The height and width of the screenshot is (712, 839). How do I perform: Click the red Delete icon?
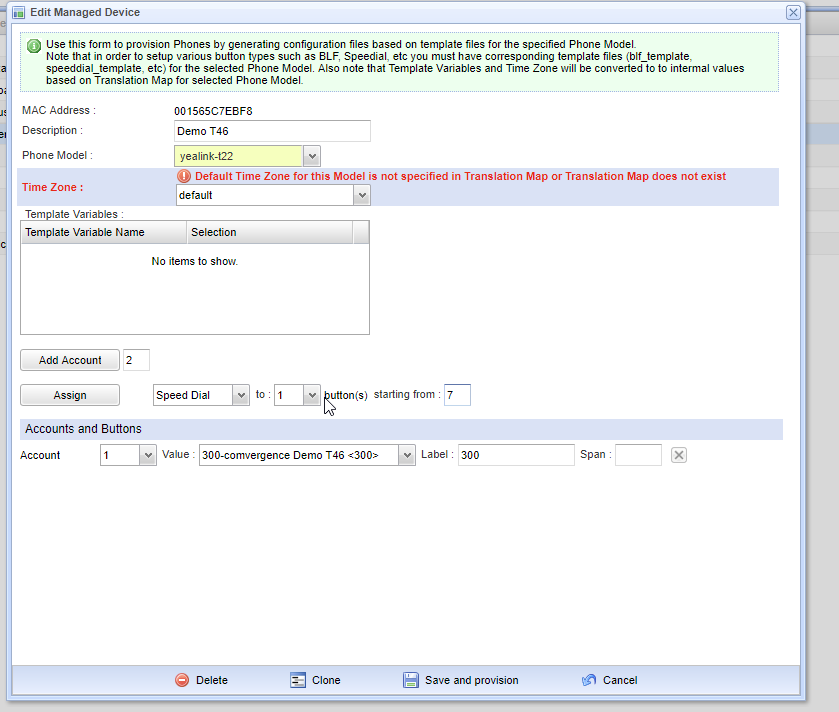[182, 680]
